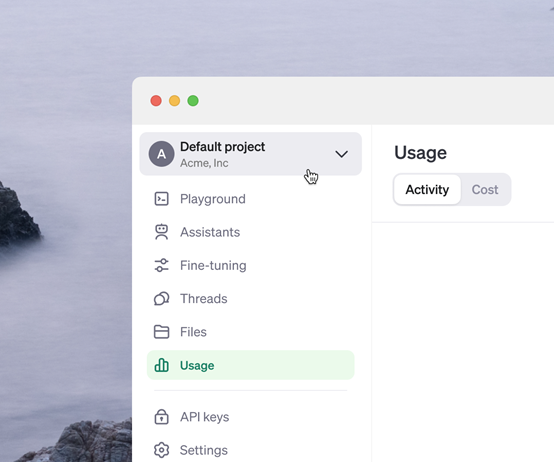Click the Playground text label
The image size is (554, 462).
[213, 199]
